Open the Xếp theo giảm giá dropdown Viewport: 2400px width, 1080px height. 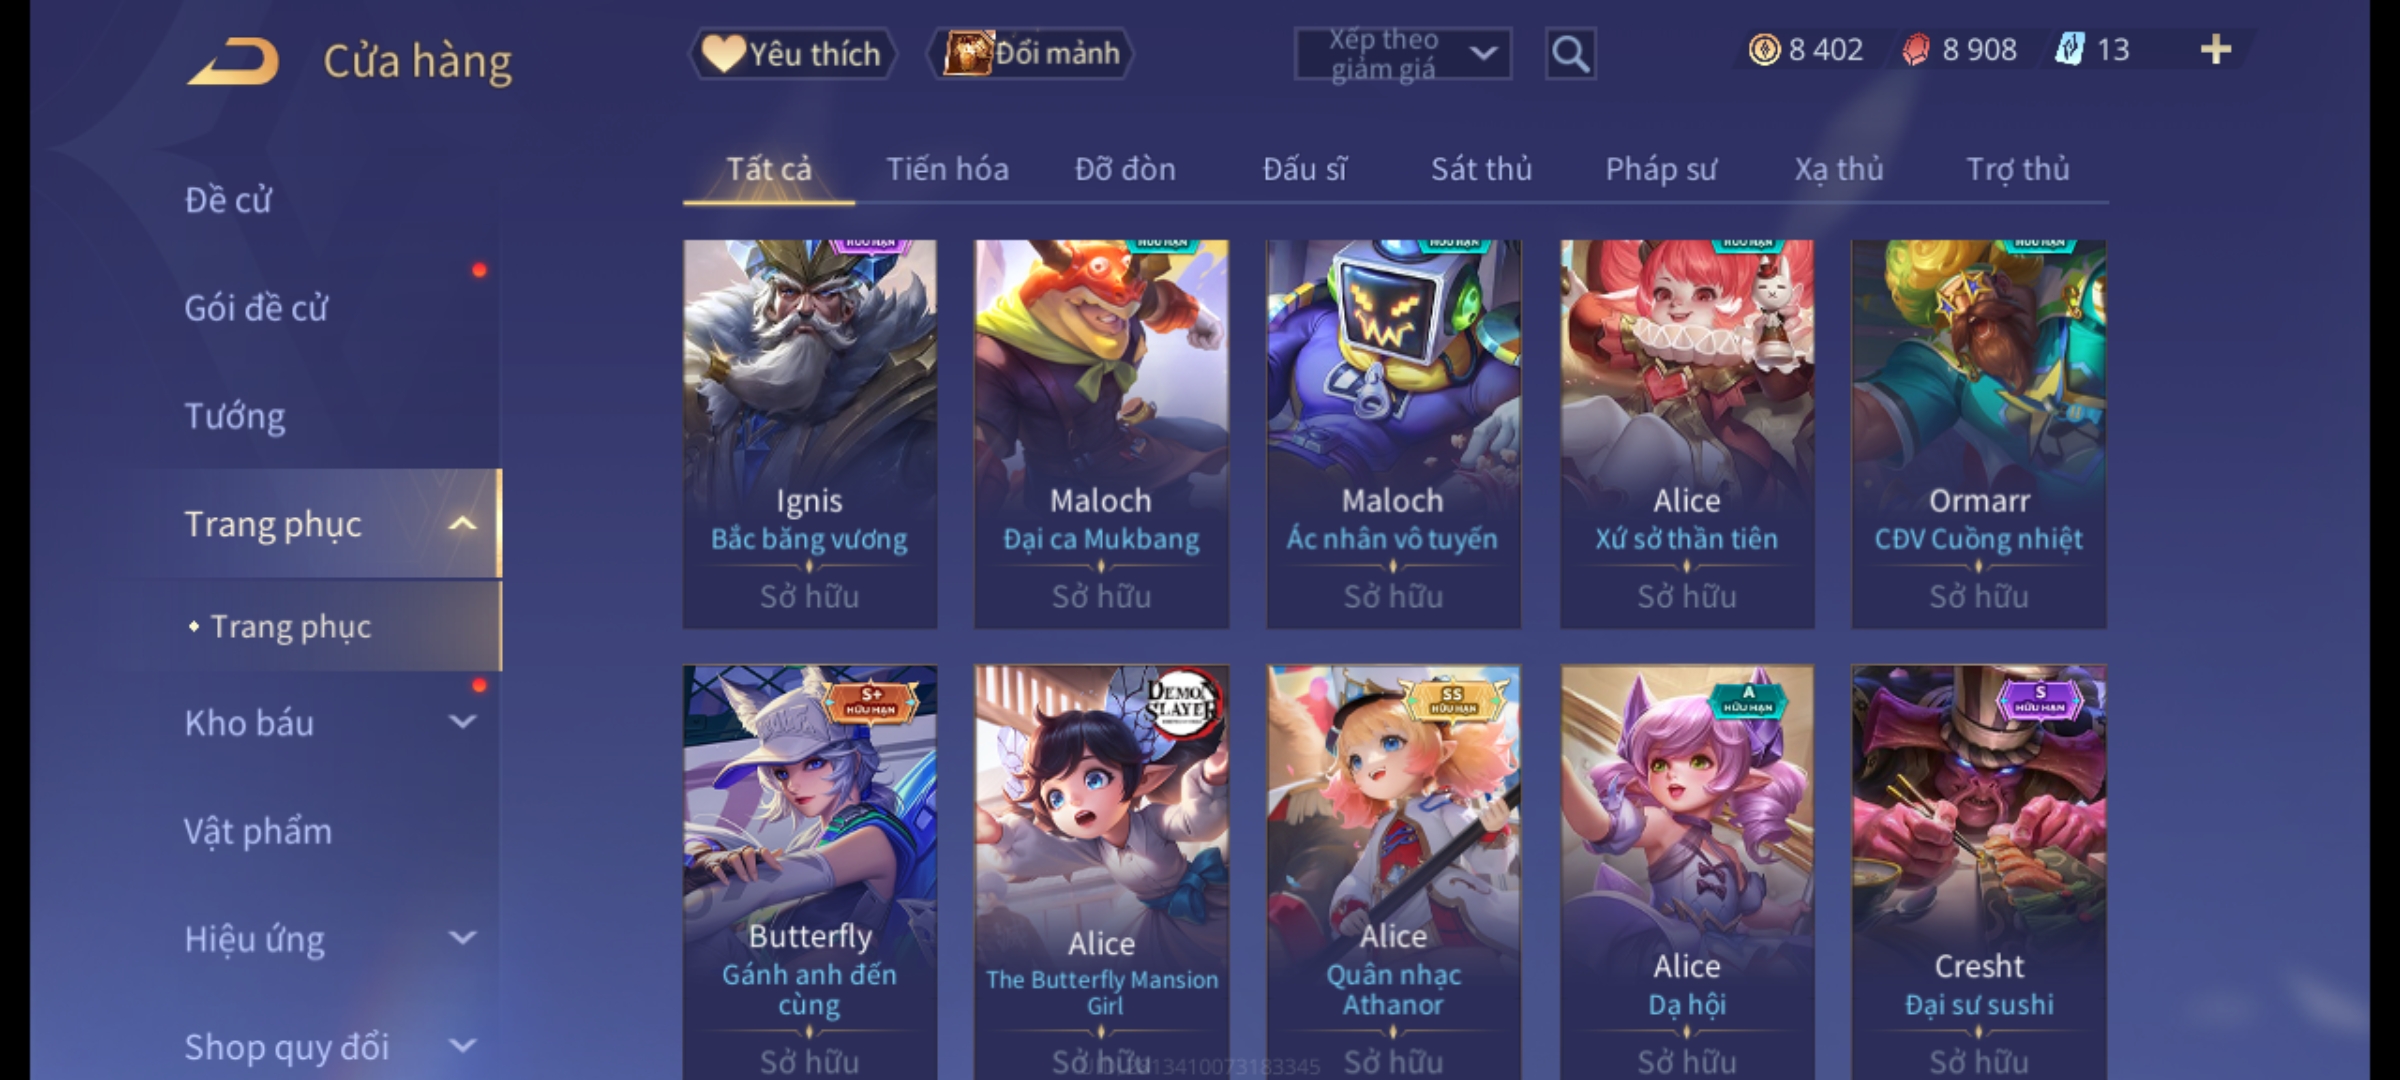pyautogui.click(x=1403, y=54)
